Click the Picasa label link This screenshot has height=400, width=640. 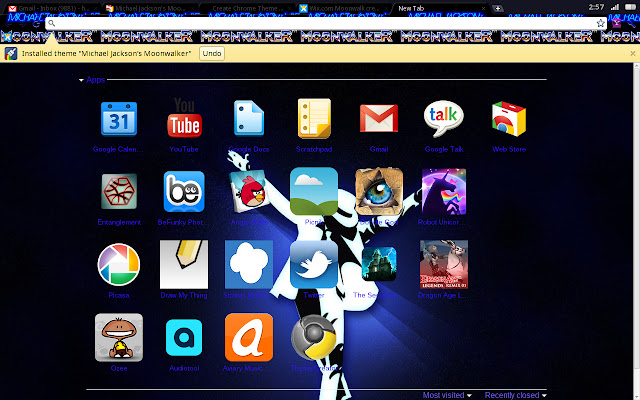pos(119,295)
